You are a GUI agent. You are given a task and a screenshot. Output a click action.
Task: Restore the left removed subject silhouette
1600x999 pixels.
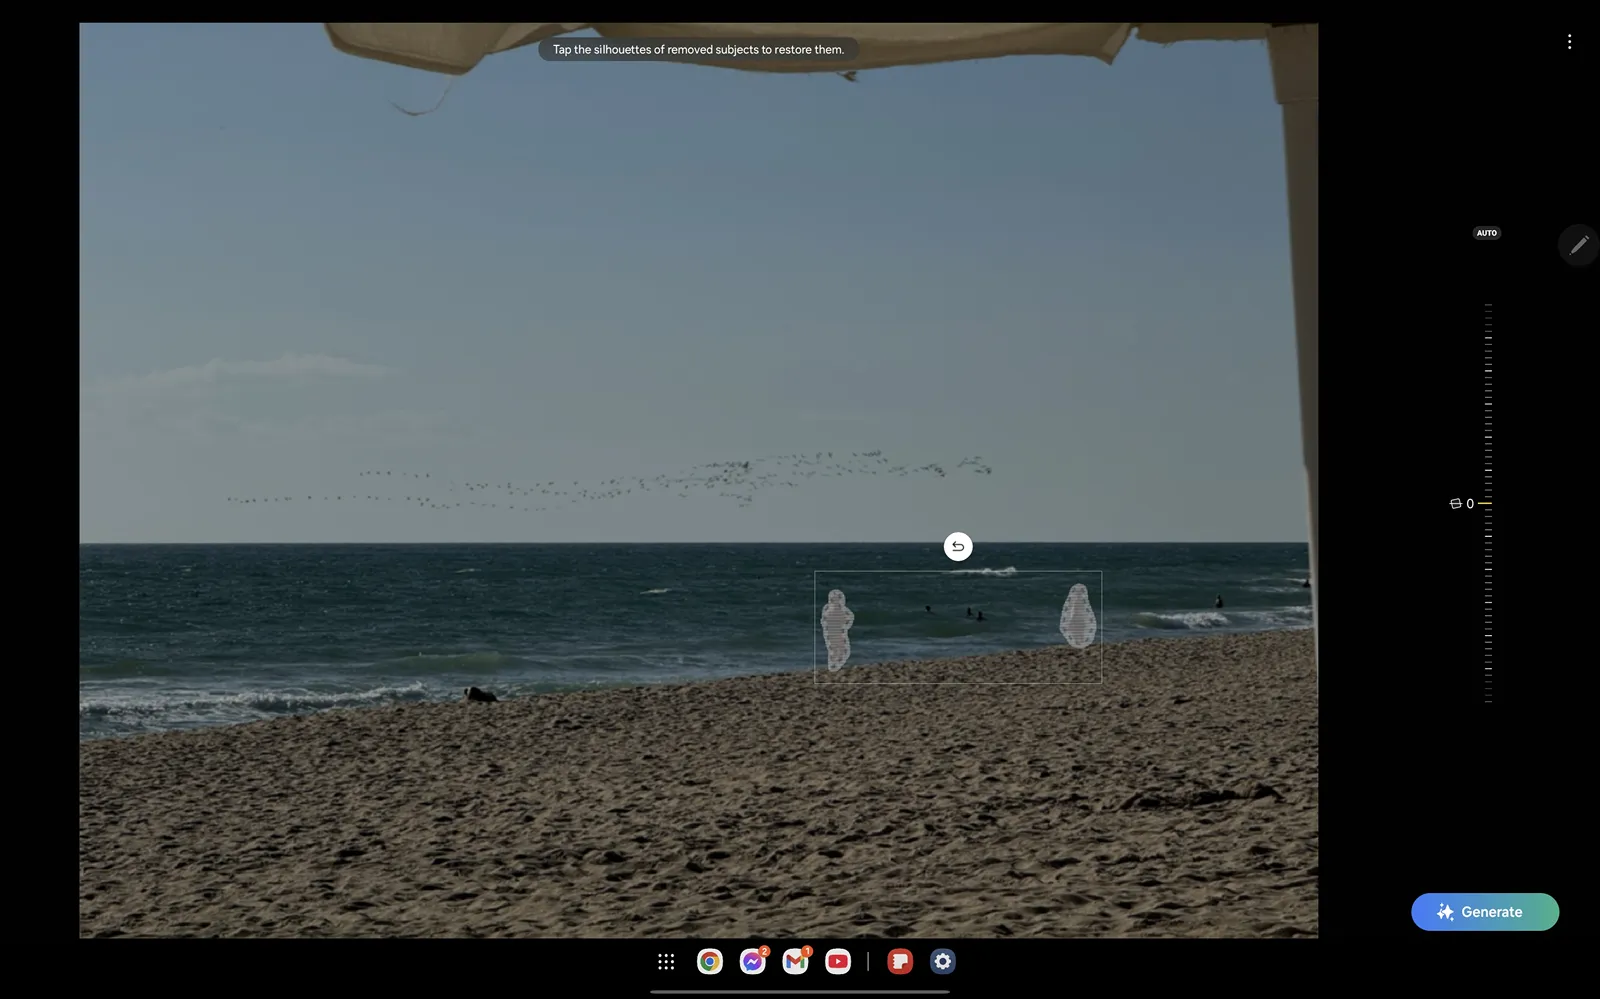(836, 629)
